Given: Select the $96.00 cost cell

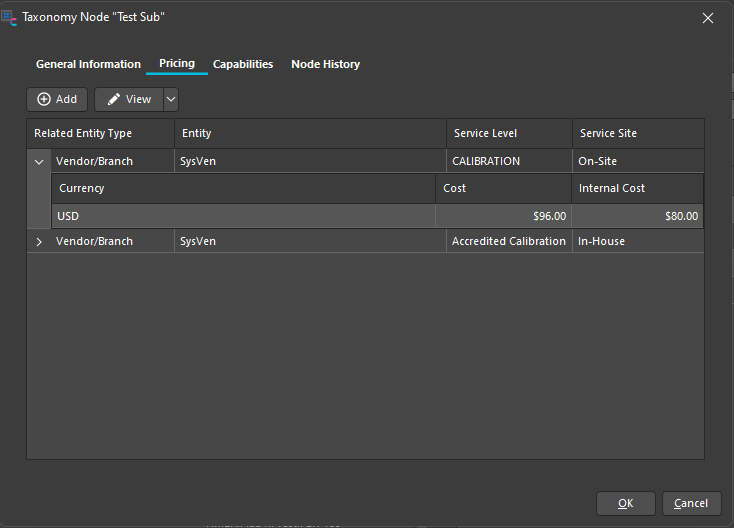Looking at the screenshot, I should [504, 215].
